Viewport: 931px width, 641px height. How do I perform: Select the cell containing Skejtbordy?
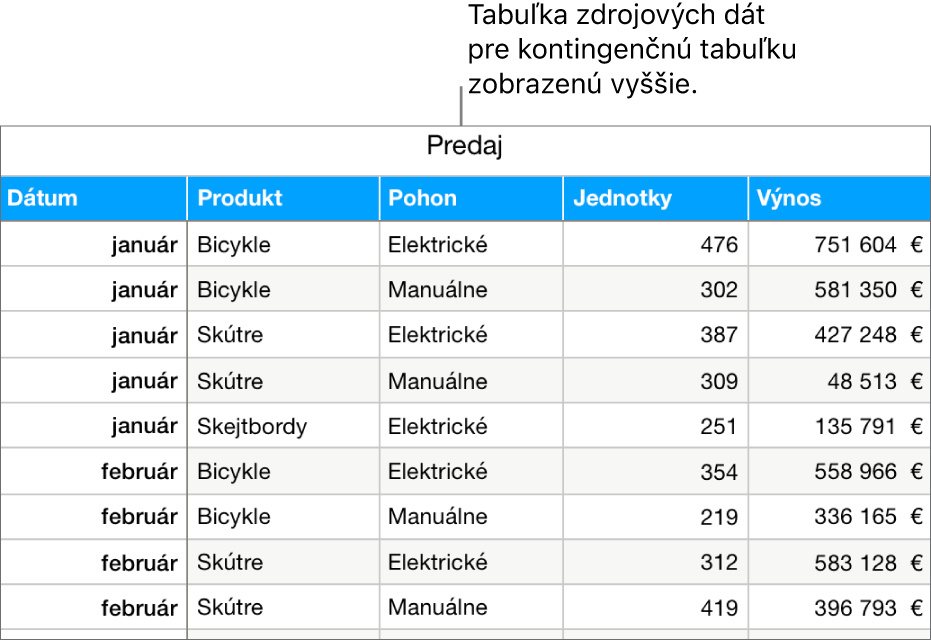click(253, 427)
